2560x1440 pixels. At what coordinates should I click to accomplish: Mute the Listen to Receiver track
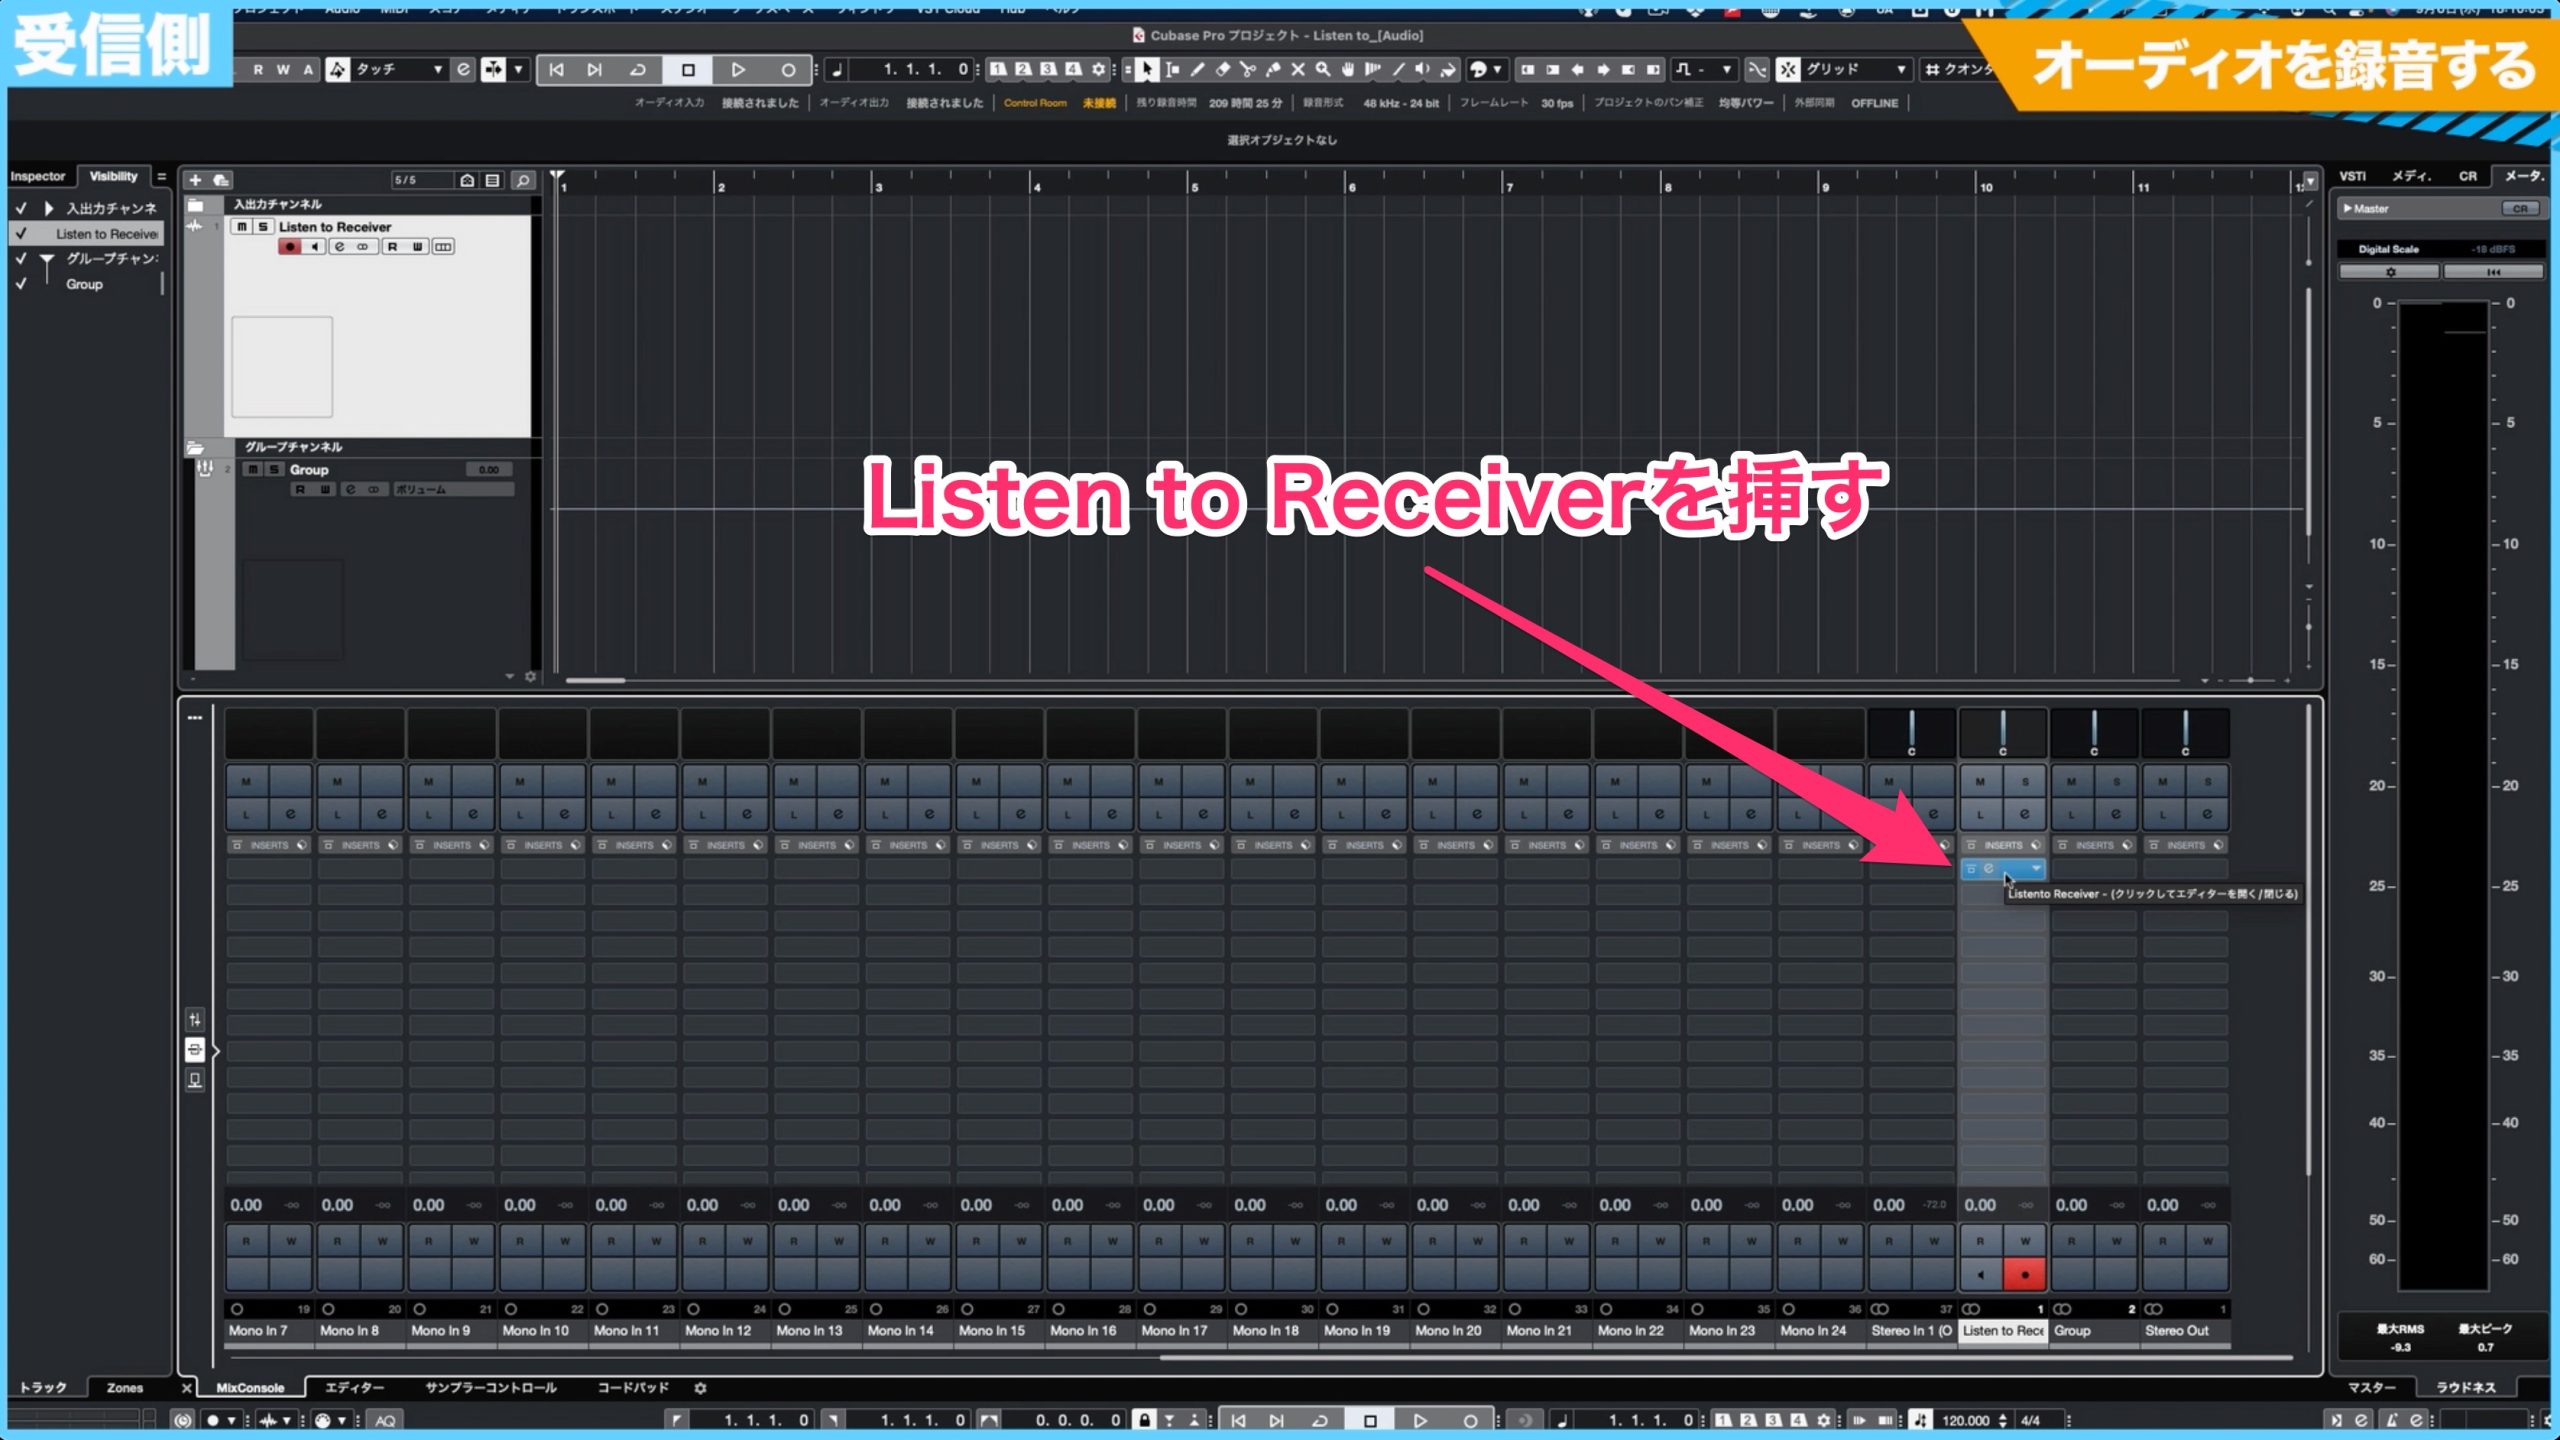242,227
